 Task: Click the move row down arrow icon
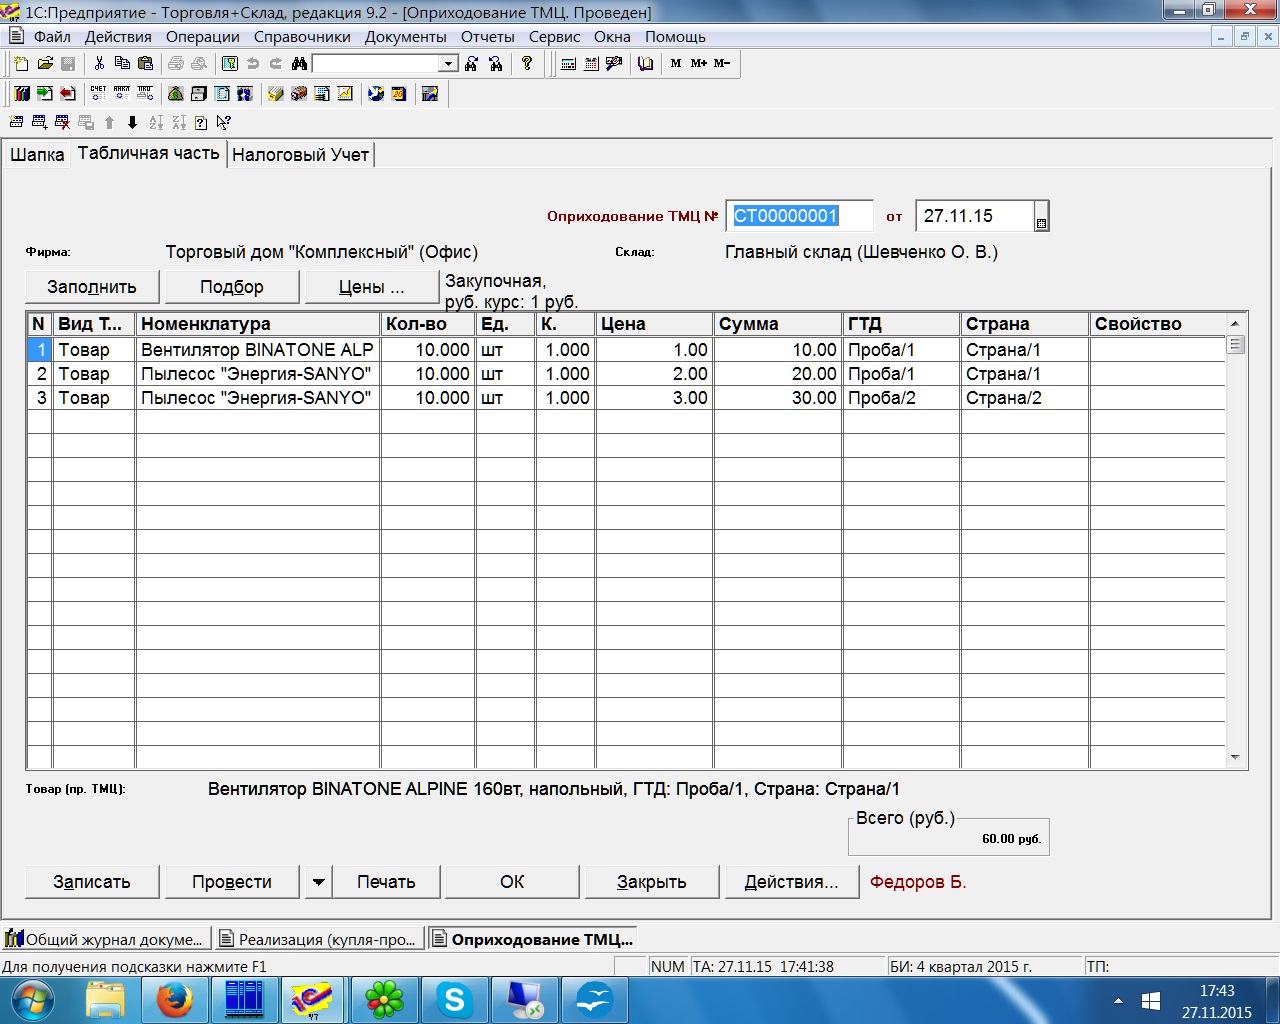[132, 123]
